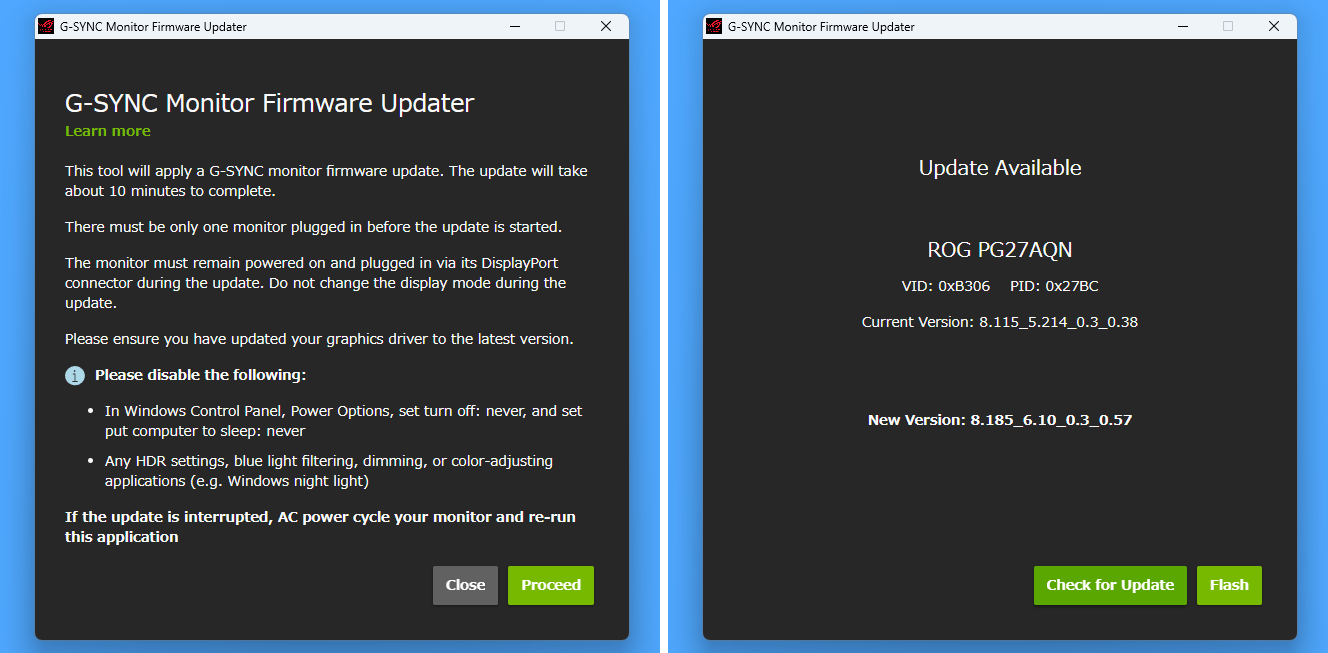Click the 'VID: 0xB306' value
The image size is (1328, 653).
point(946,286)
